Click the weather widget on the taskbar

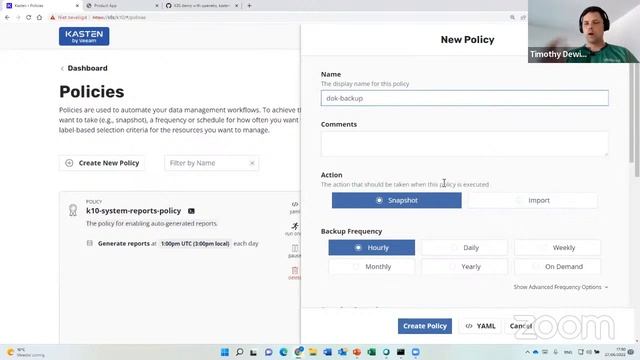point(25,352)
